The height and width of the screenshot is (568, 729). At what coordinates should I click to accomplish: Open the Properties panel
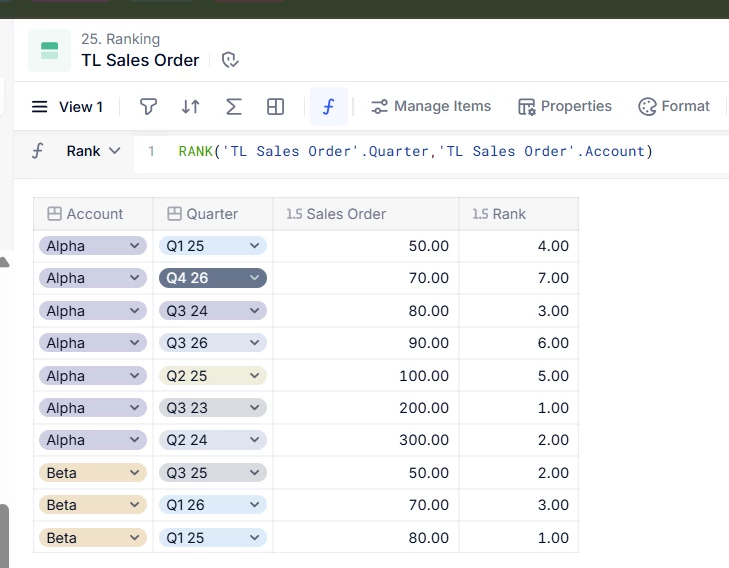coord(564,107)
